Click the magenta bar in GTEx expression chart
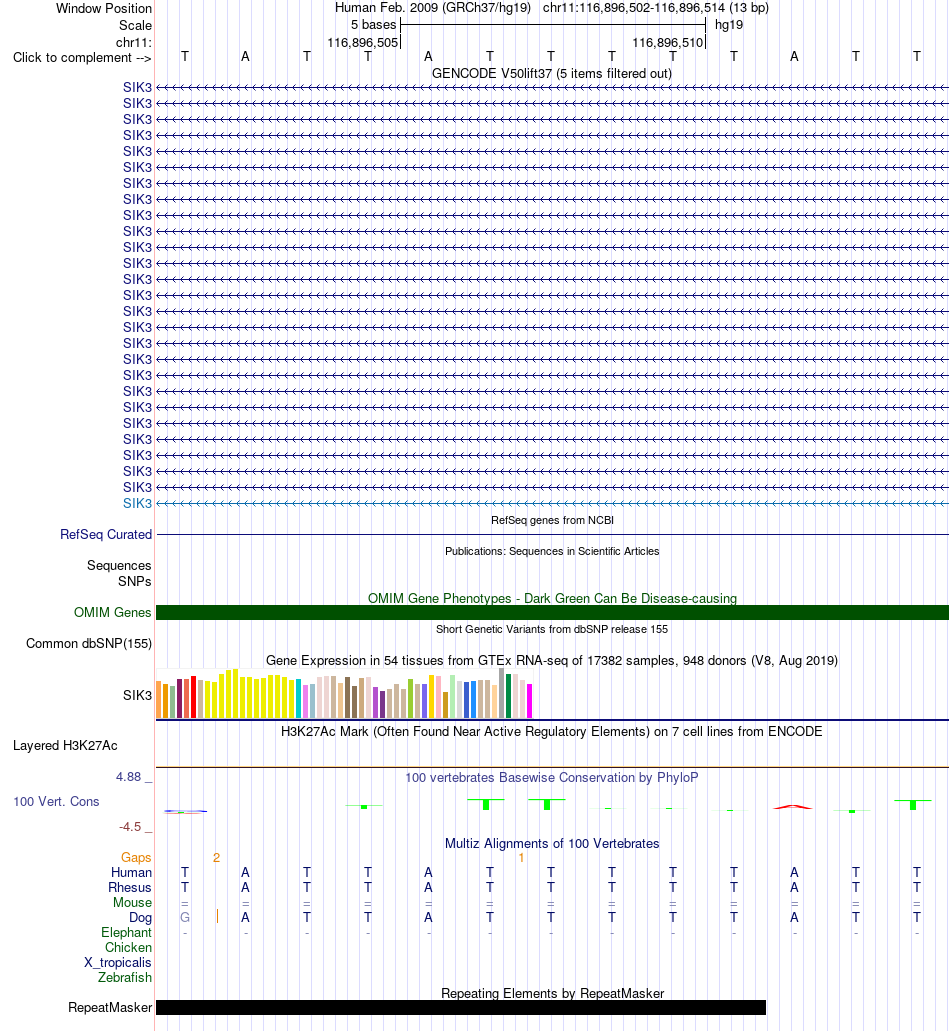 tap(529, 701)
